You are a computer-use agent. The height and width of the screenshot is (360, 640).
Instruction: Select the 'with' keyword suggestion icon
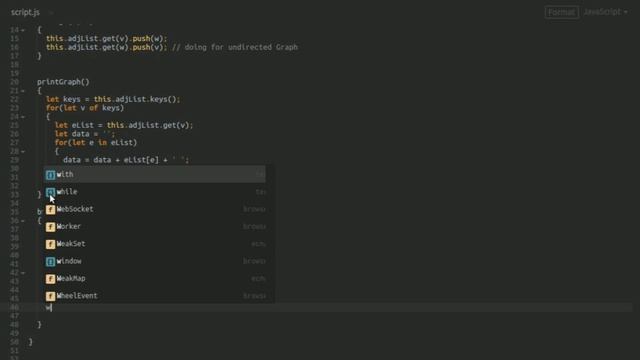(50, 175)
